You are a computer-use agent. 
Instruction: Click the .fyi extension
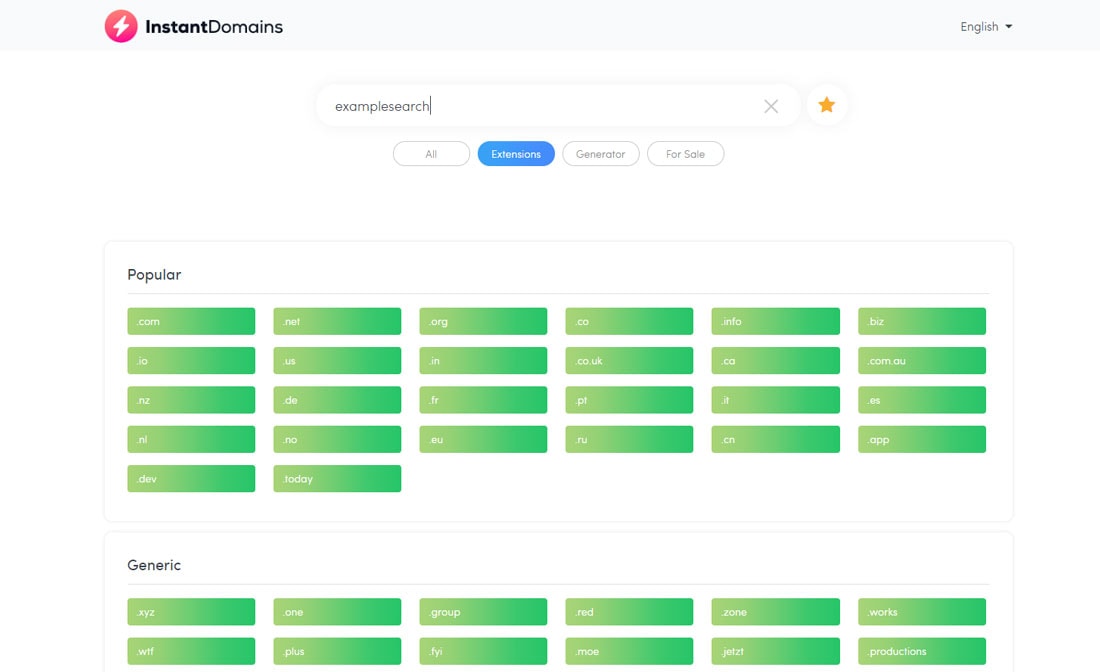483,651
